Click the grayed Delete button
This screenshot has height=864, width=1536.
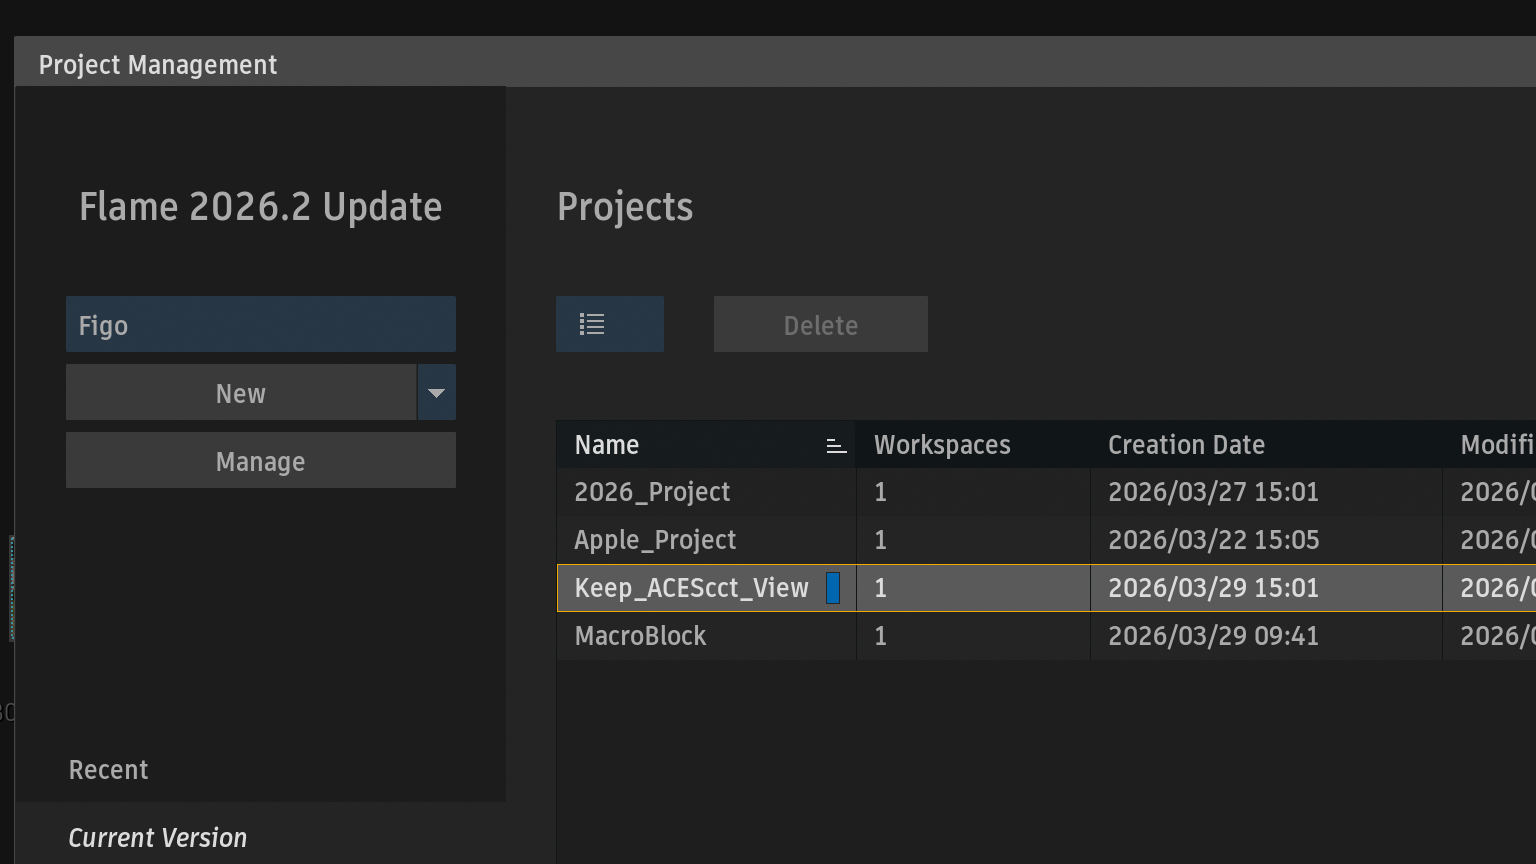tap(820, 325)
